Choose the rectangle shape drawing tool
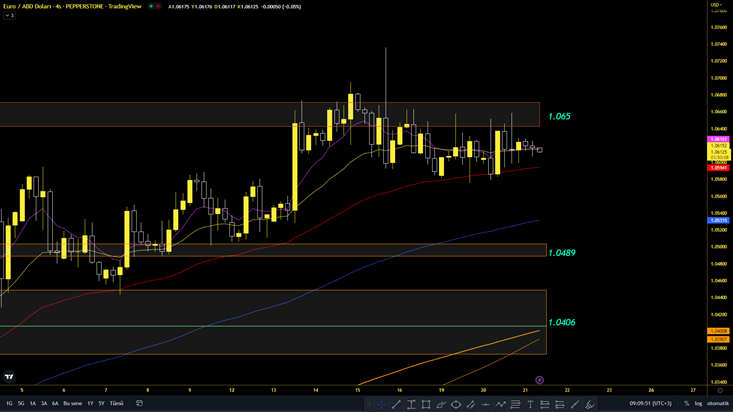Viewport: 733px width, 412px height. pyautogui.click(x=426, y=404)
